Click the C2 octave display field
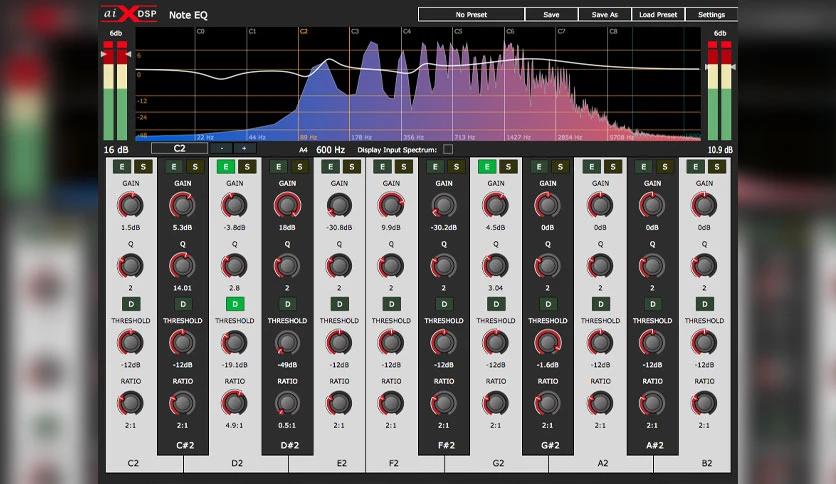This screenshot has height=484, width=836. click(x=180, y=149)
